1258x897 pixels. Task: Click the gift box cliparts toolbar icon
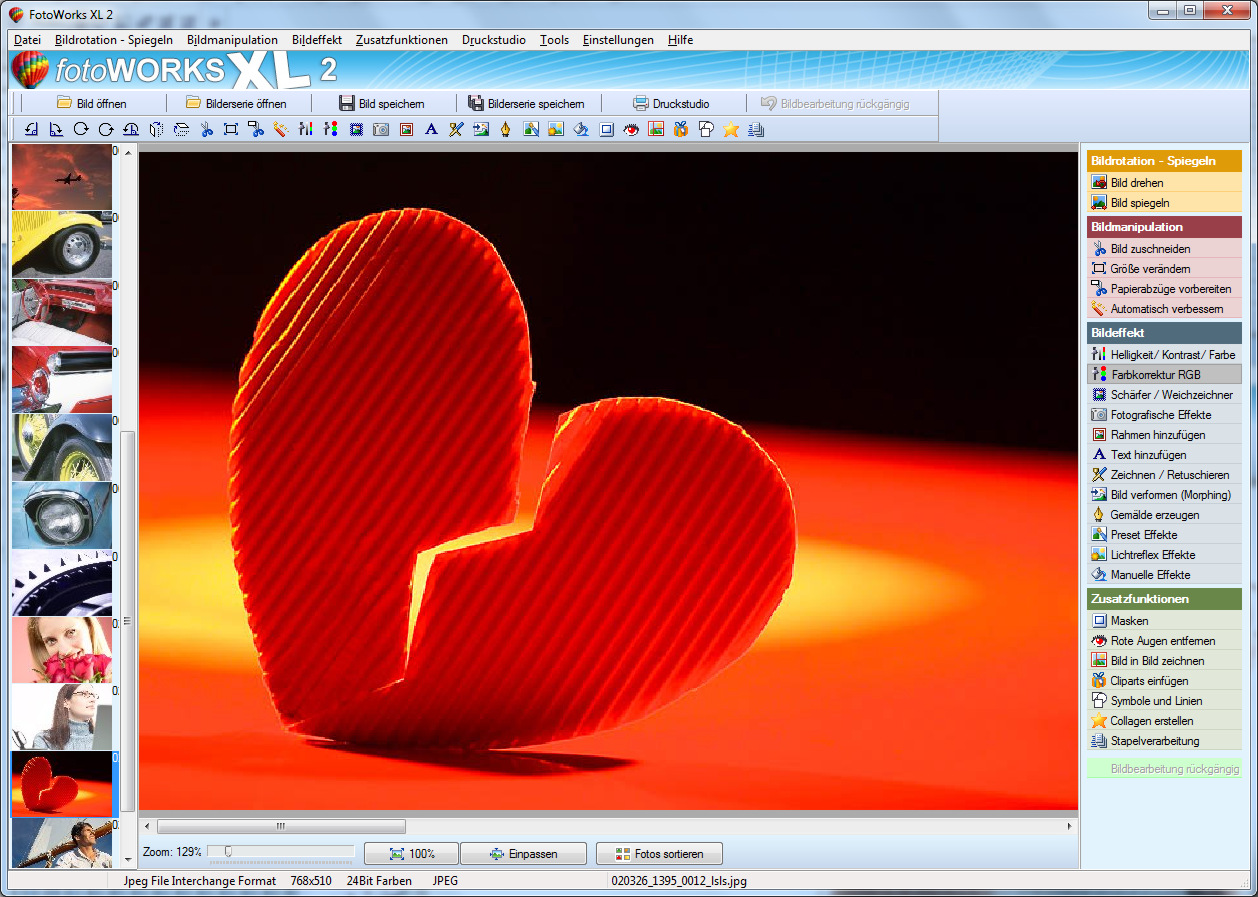(681, 129)
